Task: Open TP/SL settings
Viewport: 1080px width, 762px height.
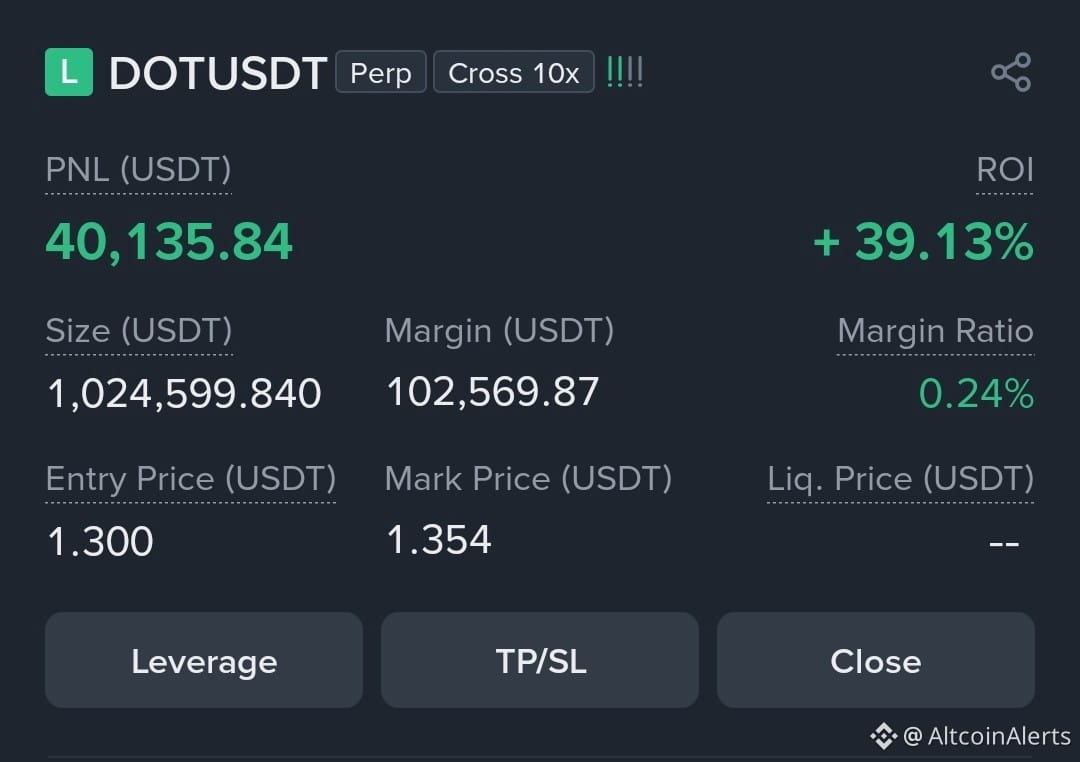Action: [540, 660]
